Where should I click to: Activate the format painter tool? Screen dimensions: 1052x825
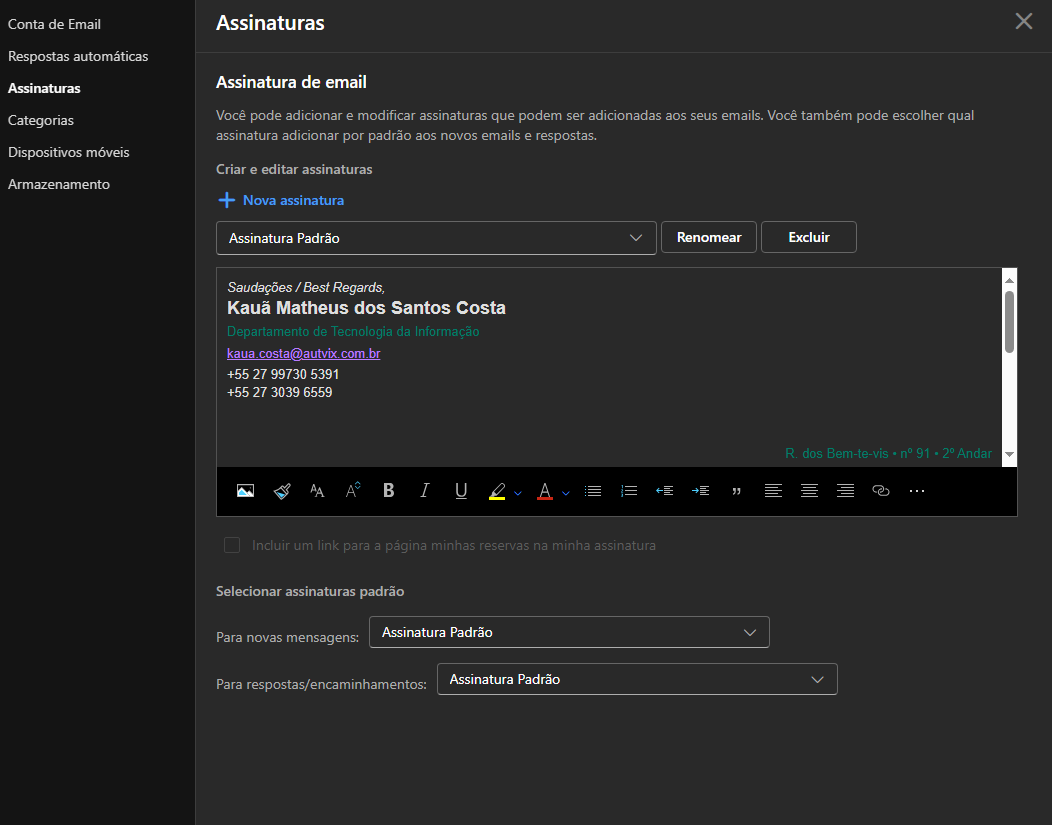point(282,491)
